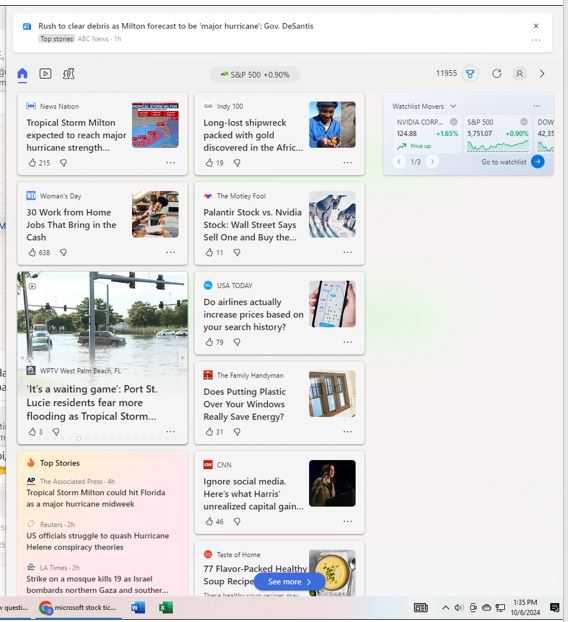
Task: Like the Port St. Lucie flooding story
Action: pyautogui.click(x=32, y=432)
